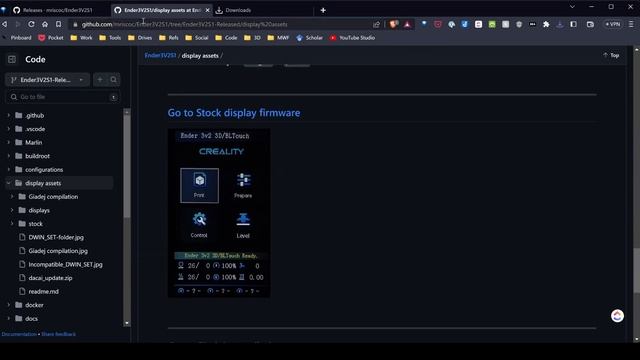Open Incompatible_DWIN_SET.jpg file
The image size is (640, 360).
(65, 264)
